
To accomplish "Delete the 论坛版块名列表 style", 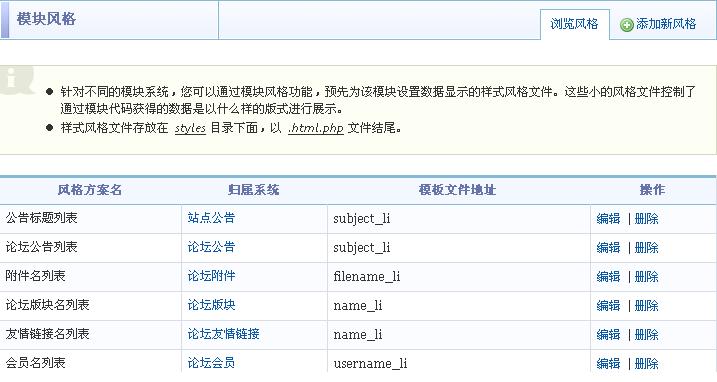I will pos(647,306).
